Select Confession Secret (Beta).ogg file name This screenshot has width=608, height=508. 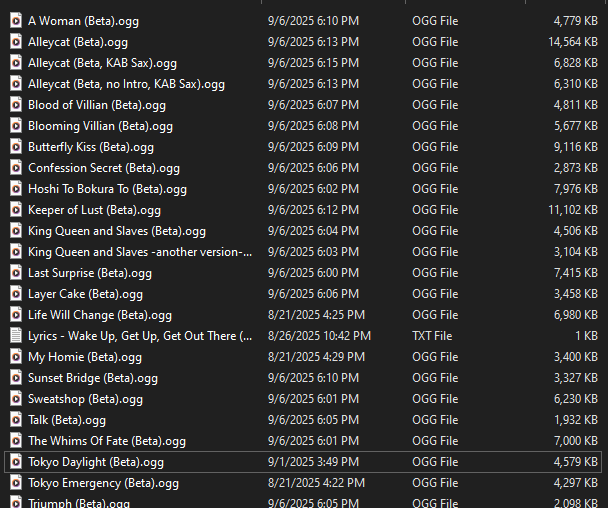104,168
